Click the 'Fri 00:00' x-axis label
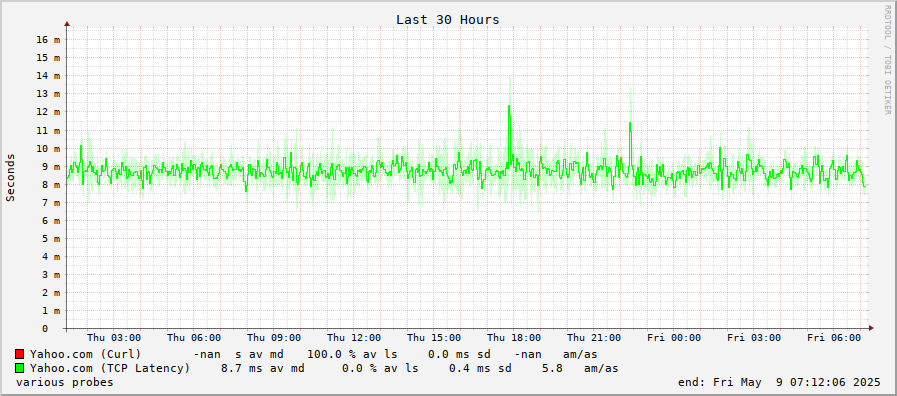 (x=674, y=338)
